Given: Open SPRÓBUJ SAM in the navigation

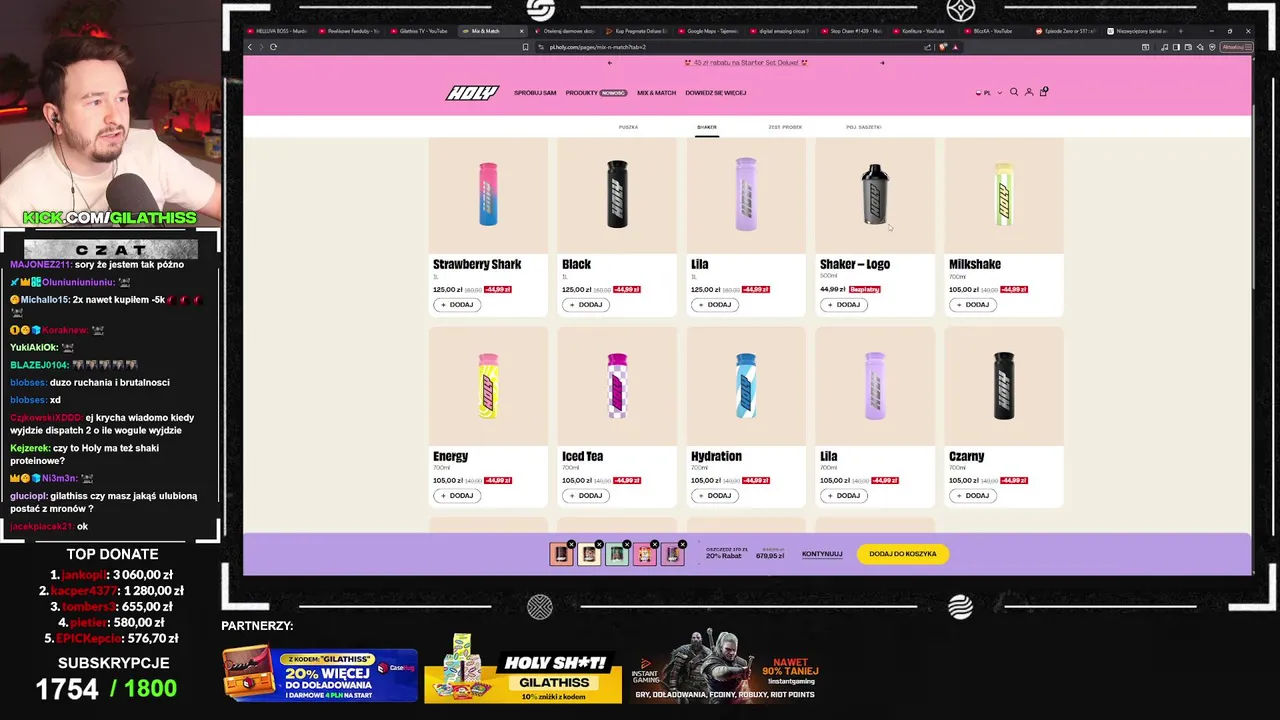Looking at the screenshot, I should (x=535, y=93).
